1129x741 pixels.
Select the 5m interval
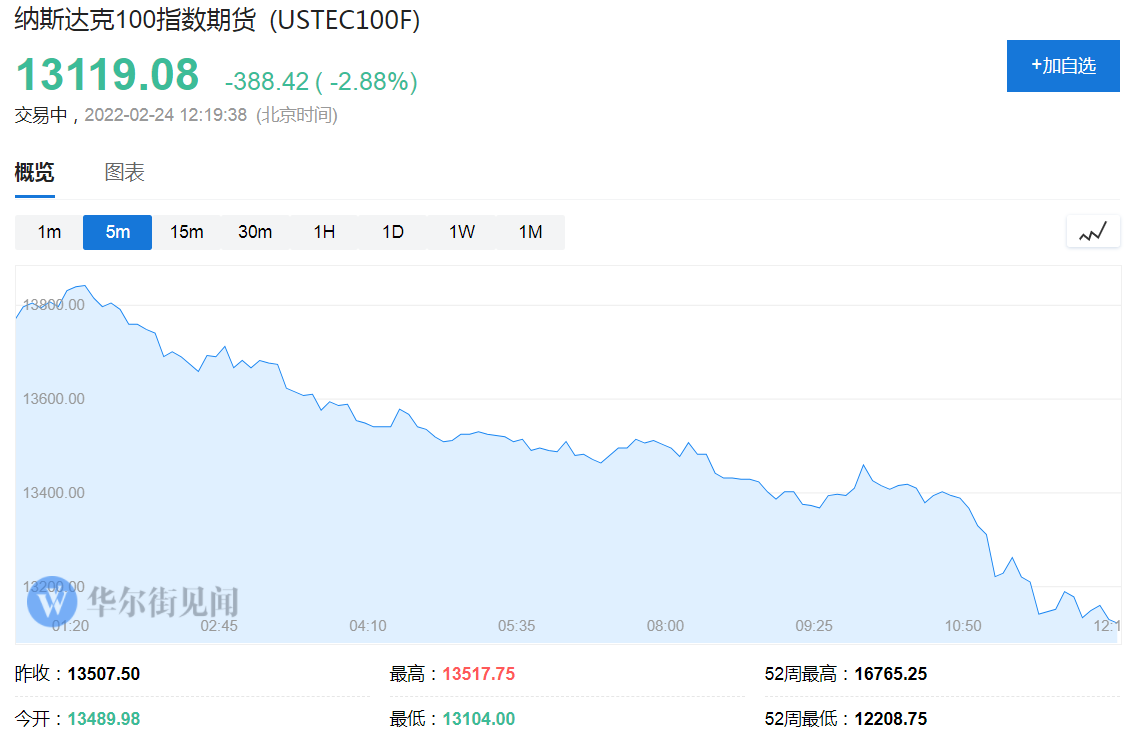(x=118, y=232)
